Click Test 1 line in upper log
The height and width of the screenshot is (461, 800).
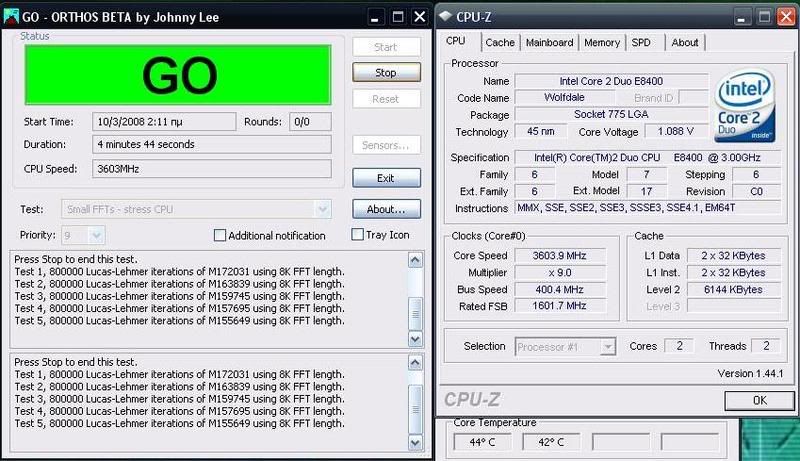pyautogui.click(x=179, y=271)
